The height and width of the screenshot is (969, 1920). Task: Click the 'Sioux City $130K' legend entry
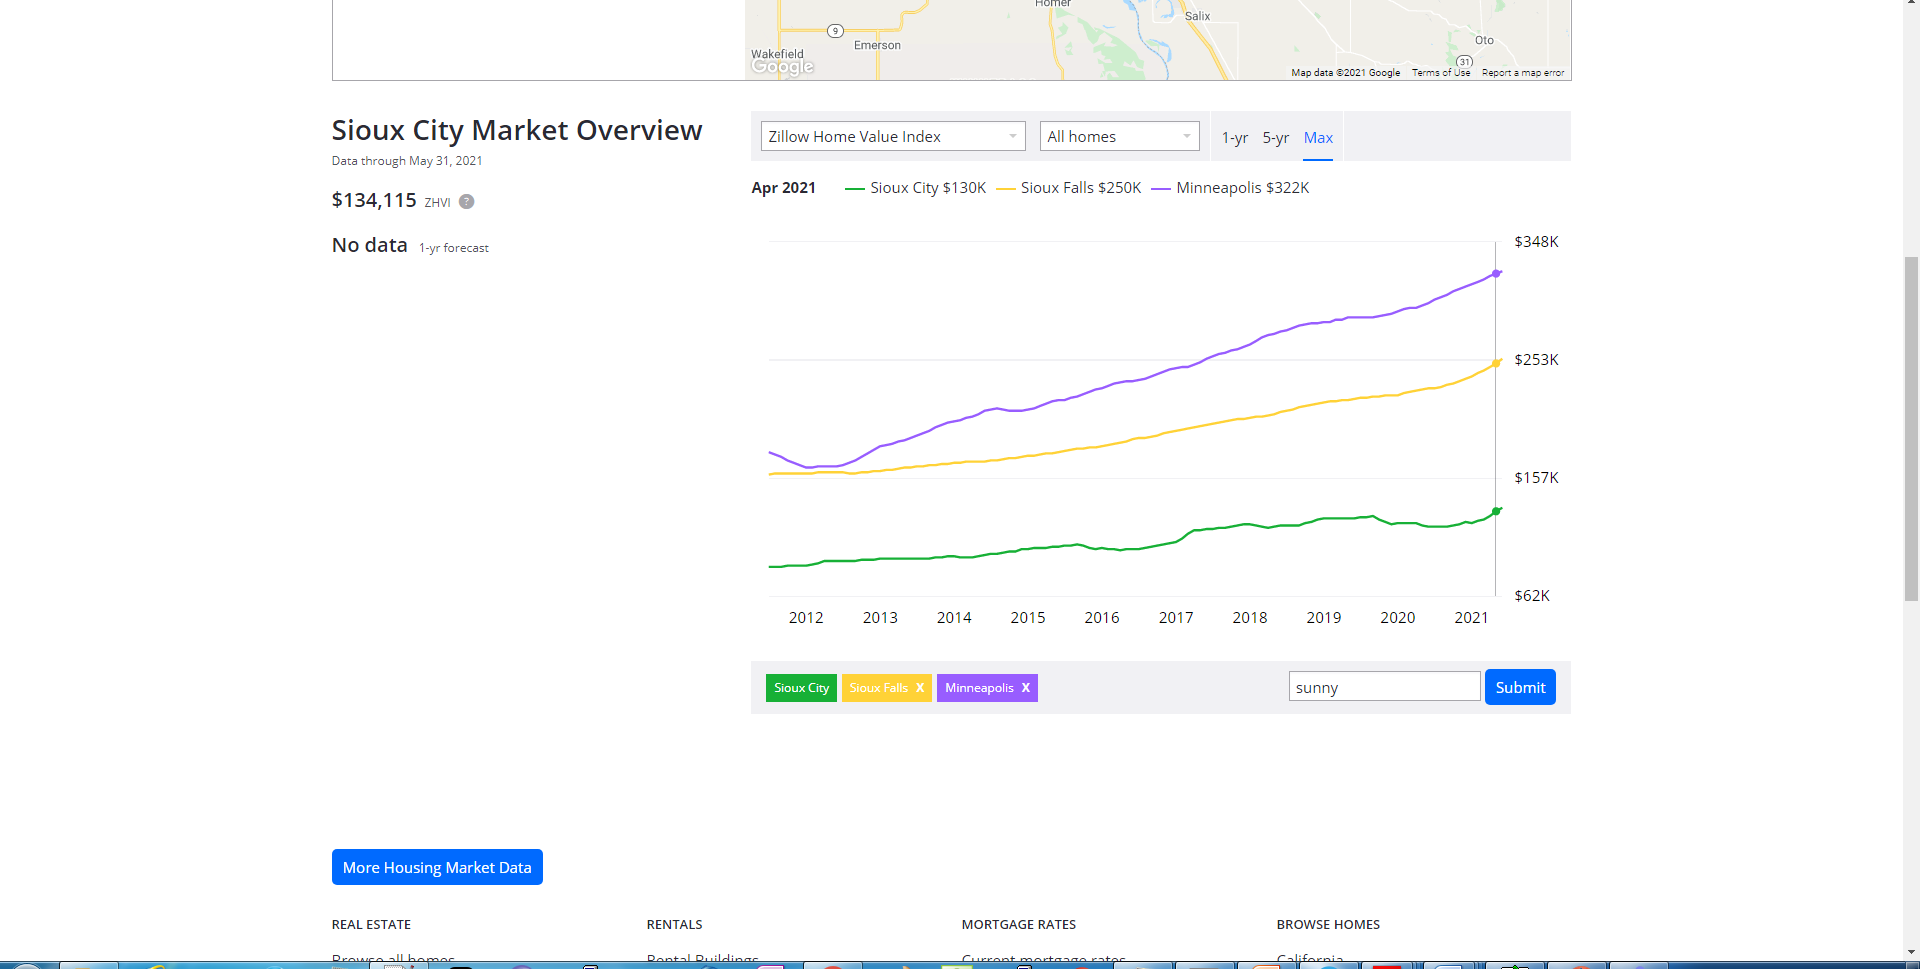[916, 188]
